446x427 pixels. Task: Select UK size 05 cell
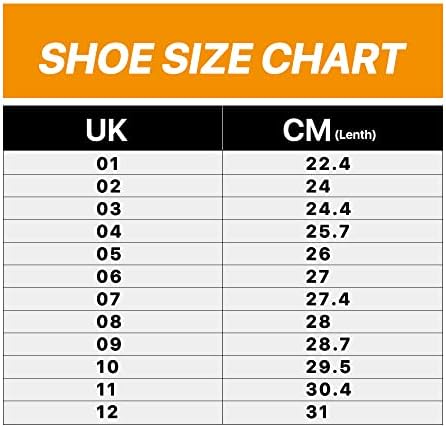pyautogui.click(x=113, y=254)
